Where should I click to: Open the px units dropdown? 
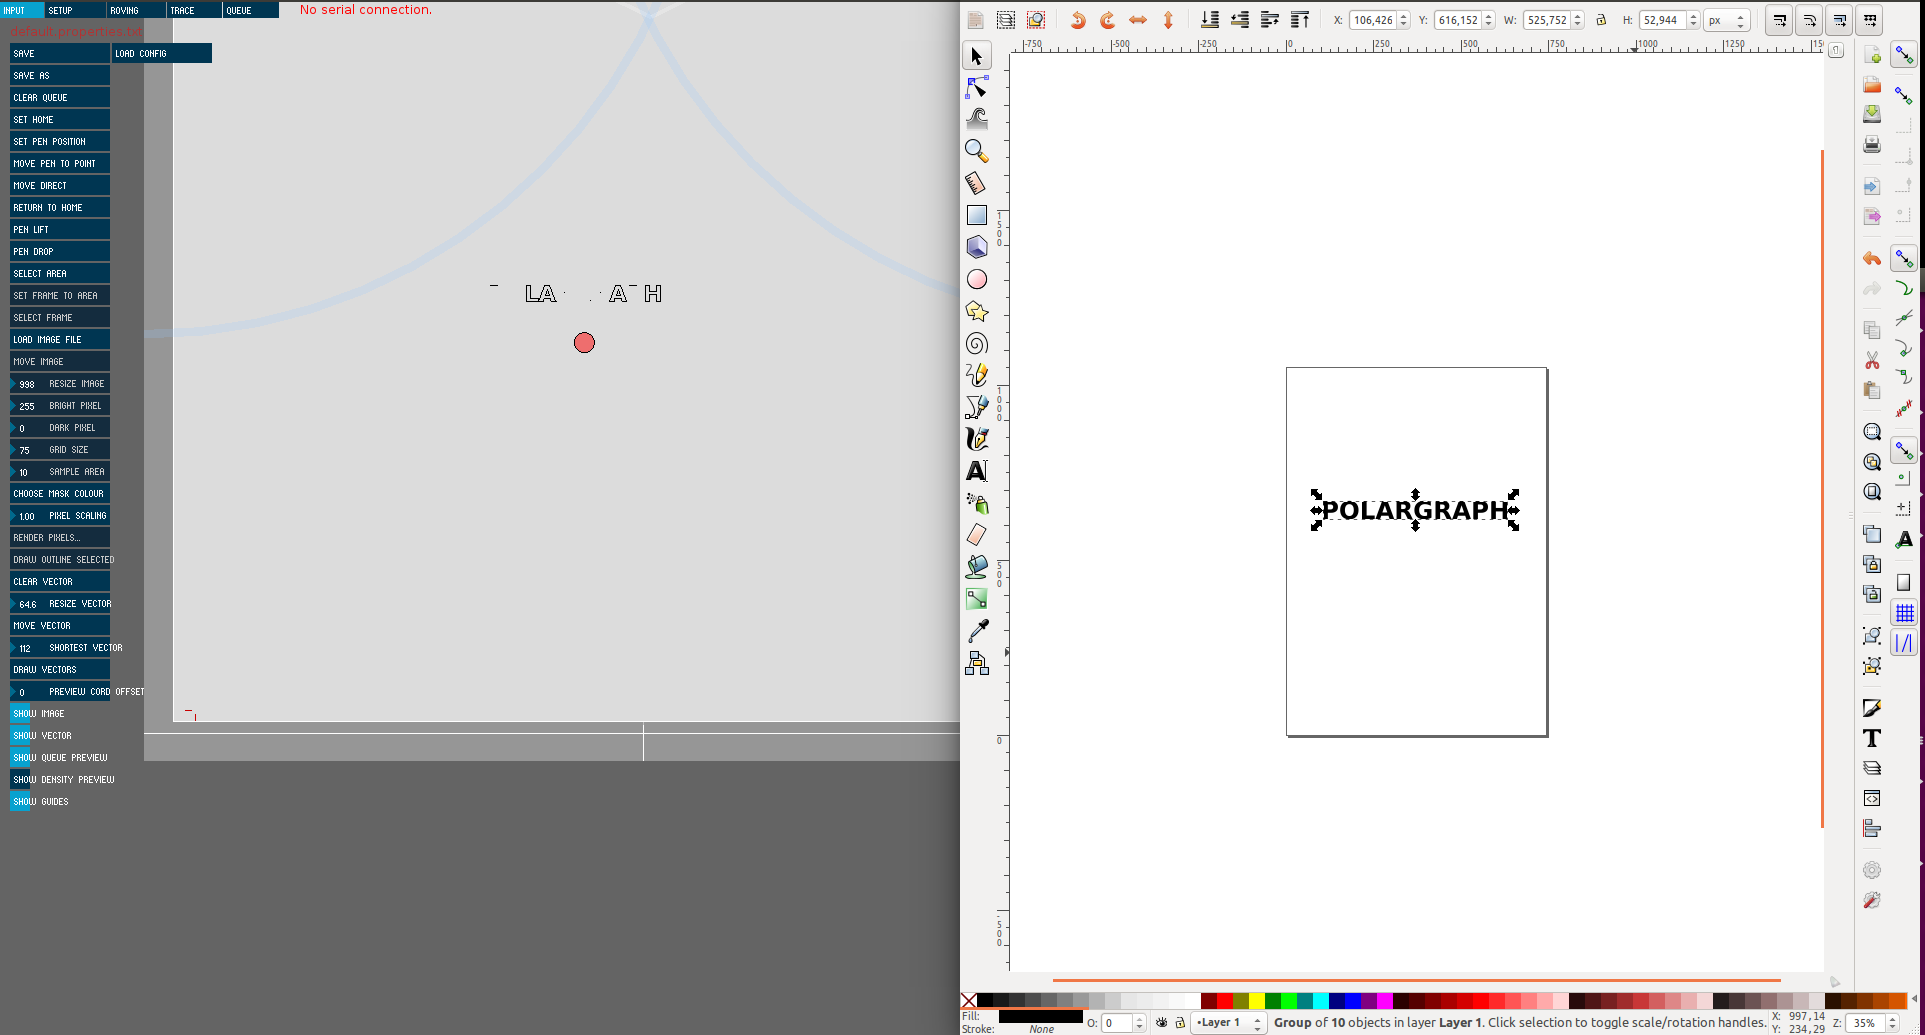(1727, 20)
